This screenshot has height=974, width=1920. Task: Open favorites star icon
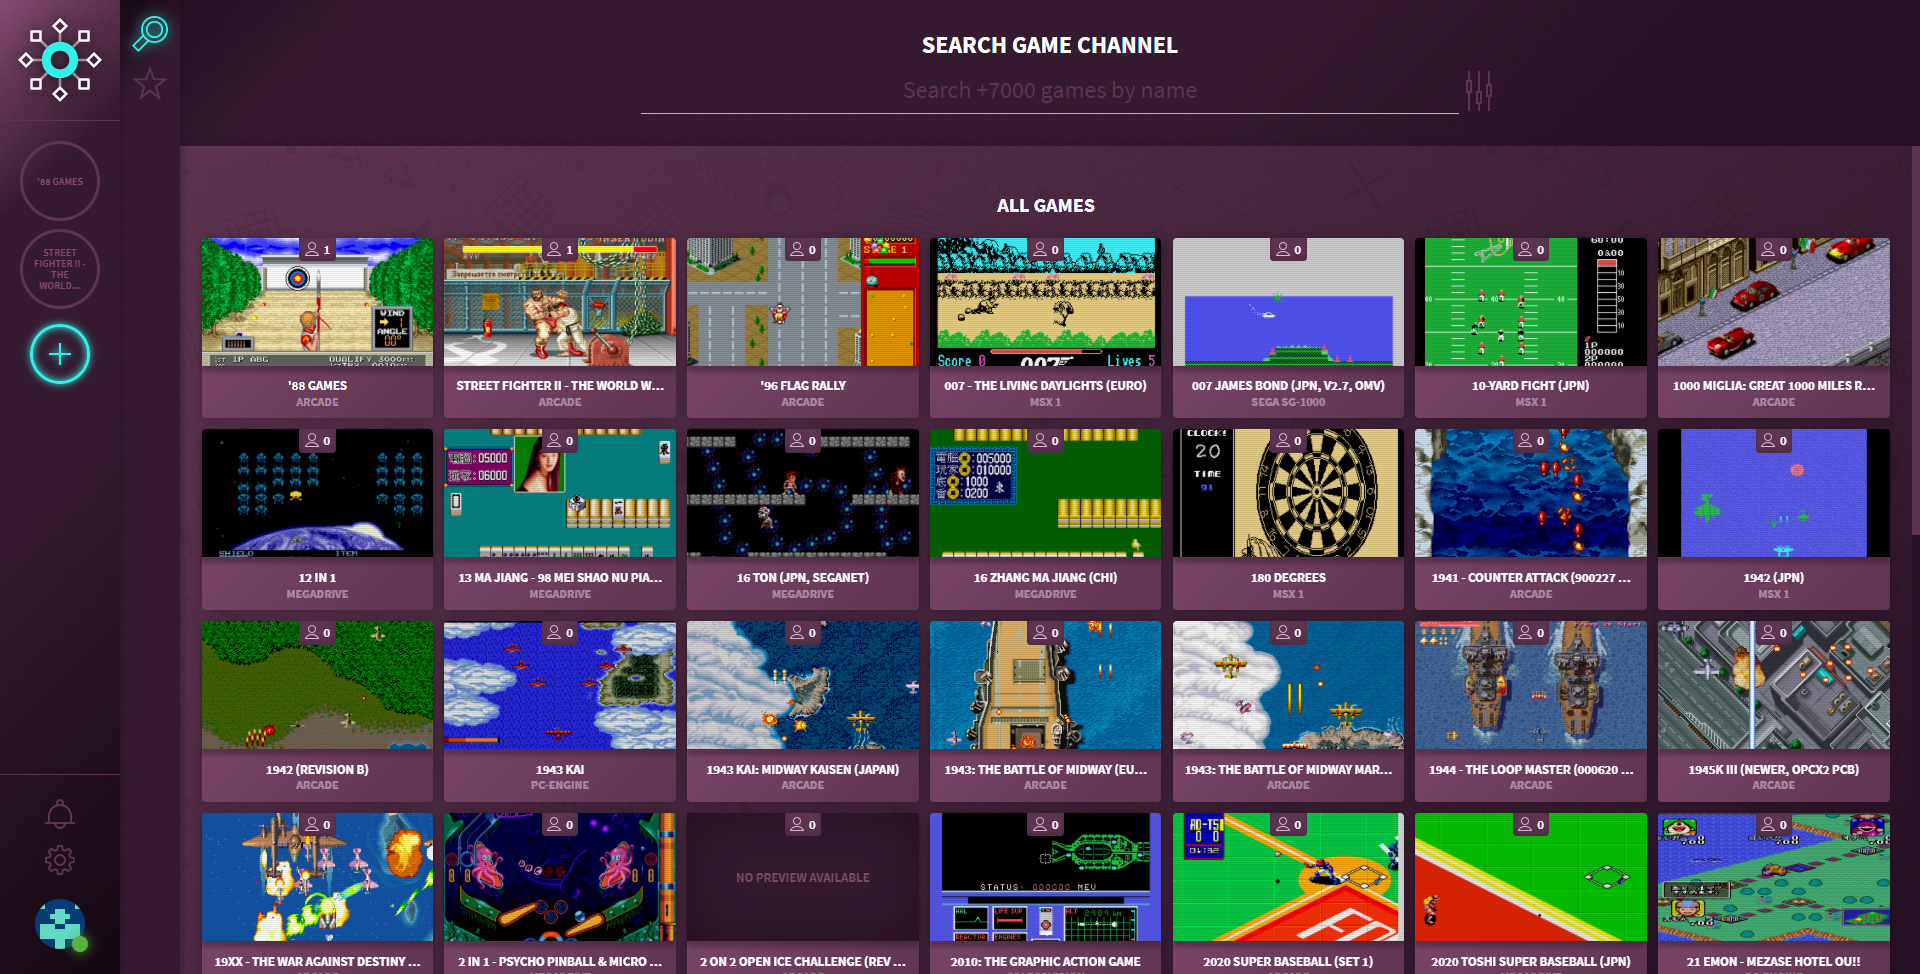150,84
